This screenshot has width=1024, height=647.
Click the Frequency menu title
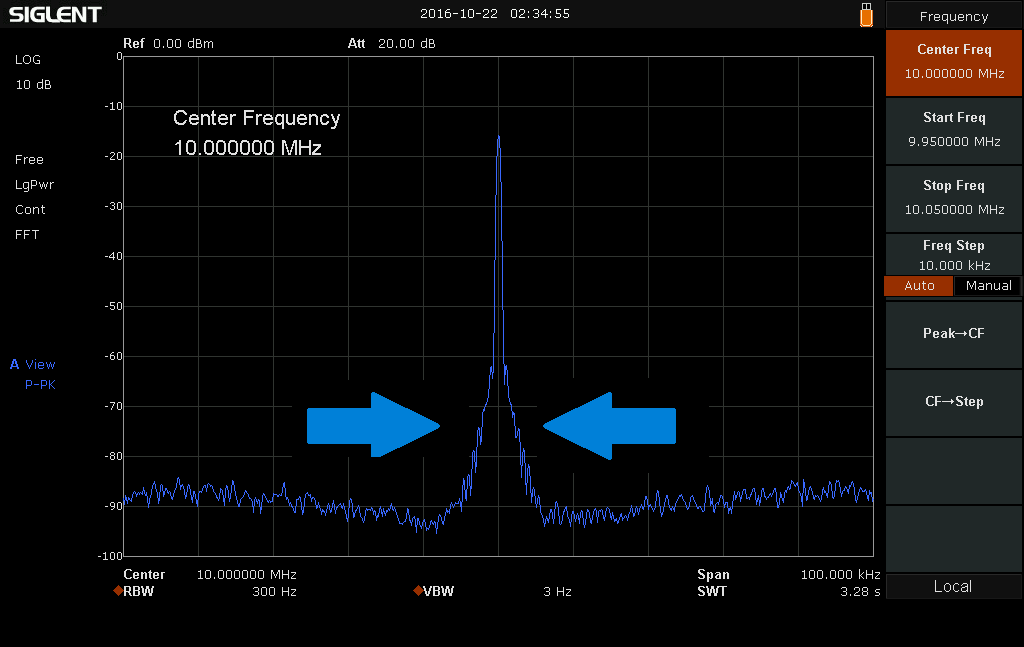click(x=953, y=16)
